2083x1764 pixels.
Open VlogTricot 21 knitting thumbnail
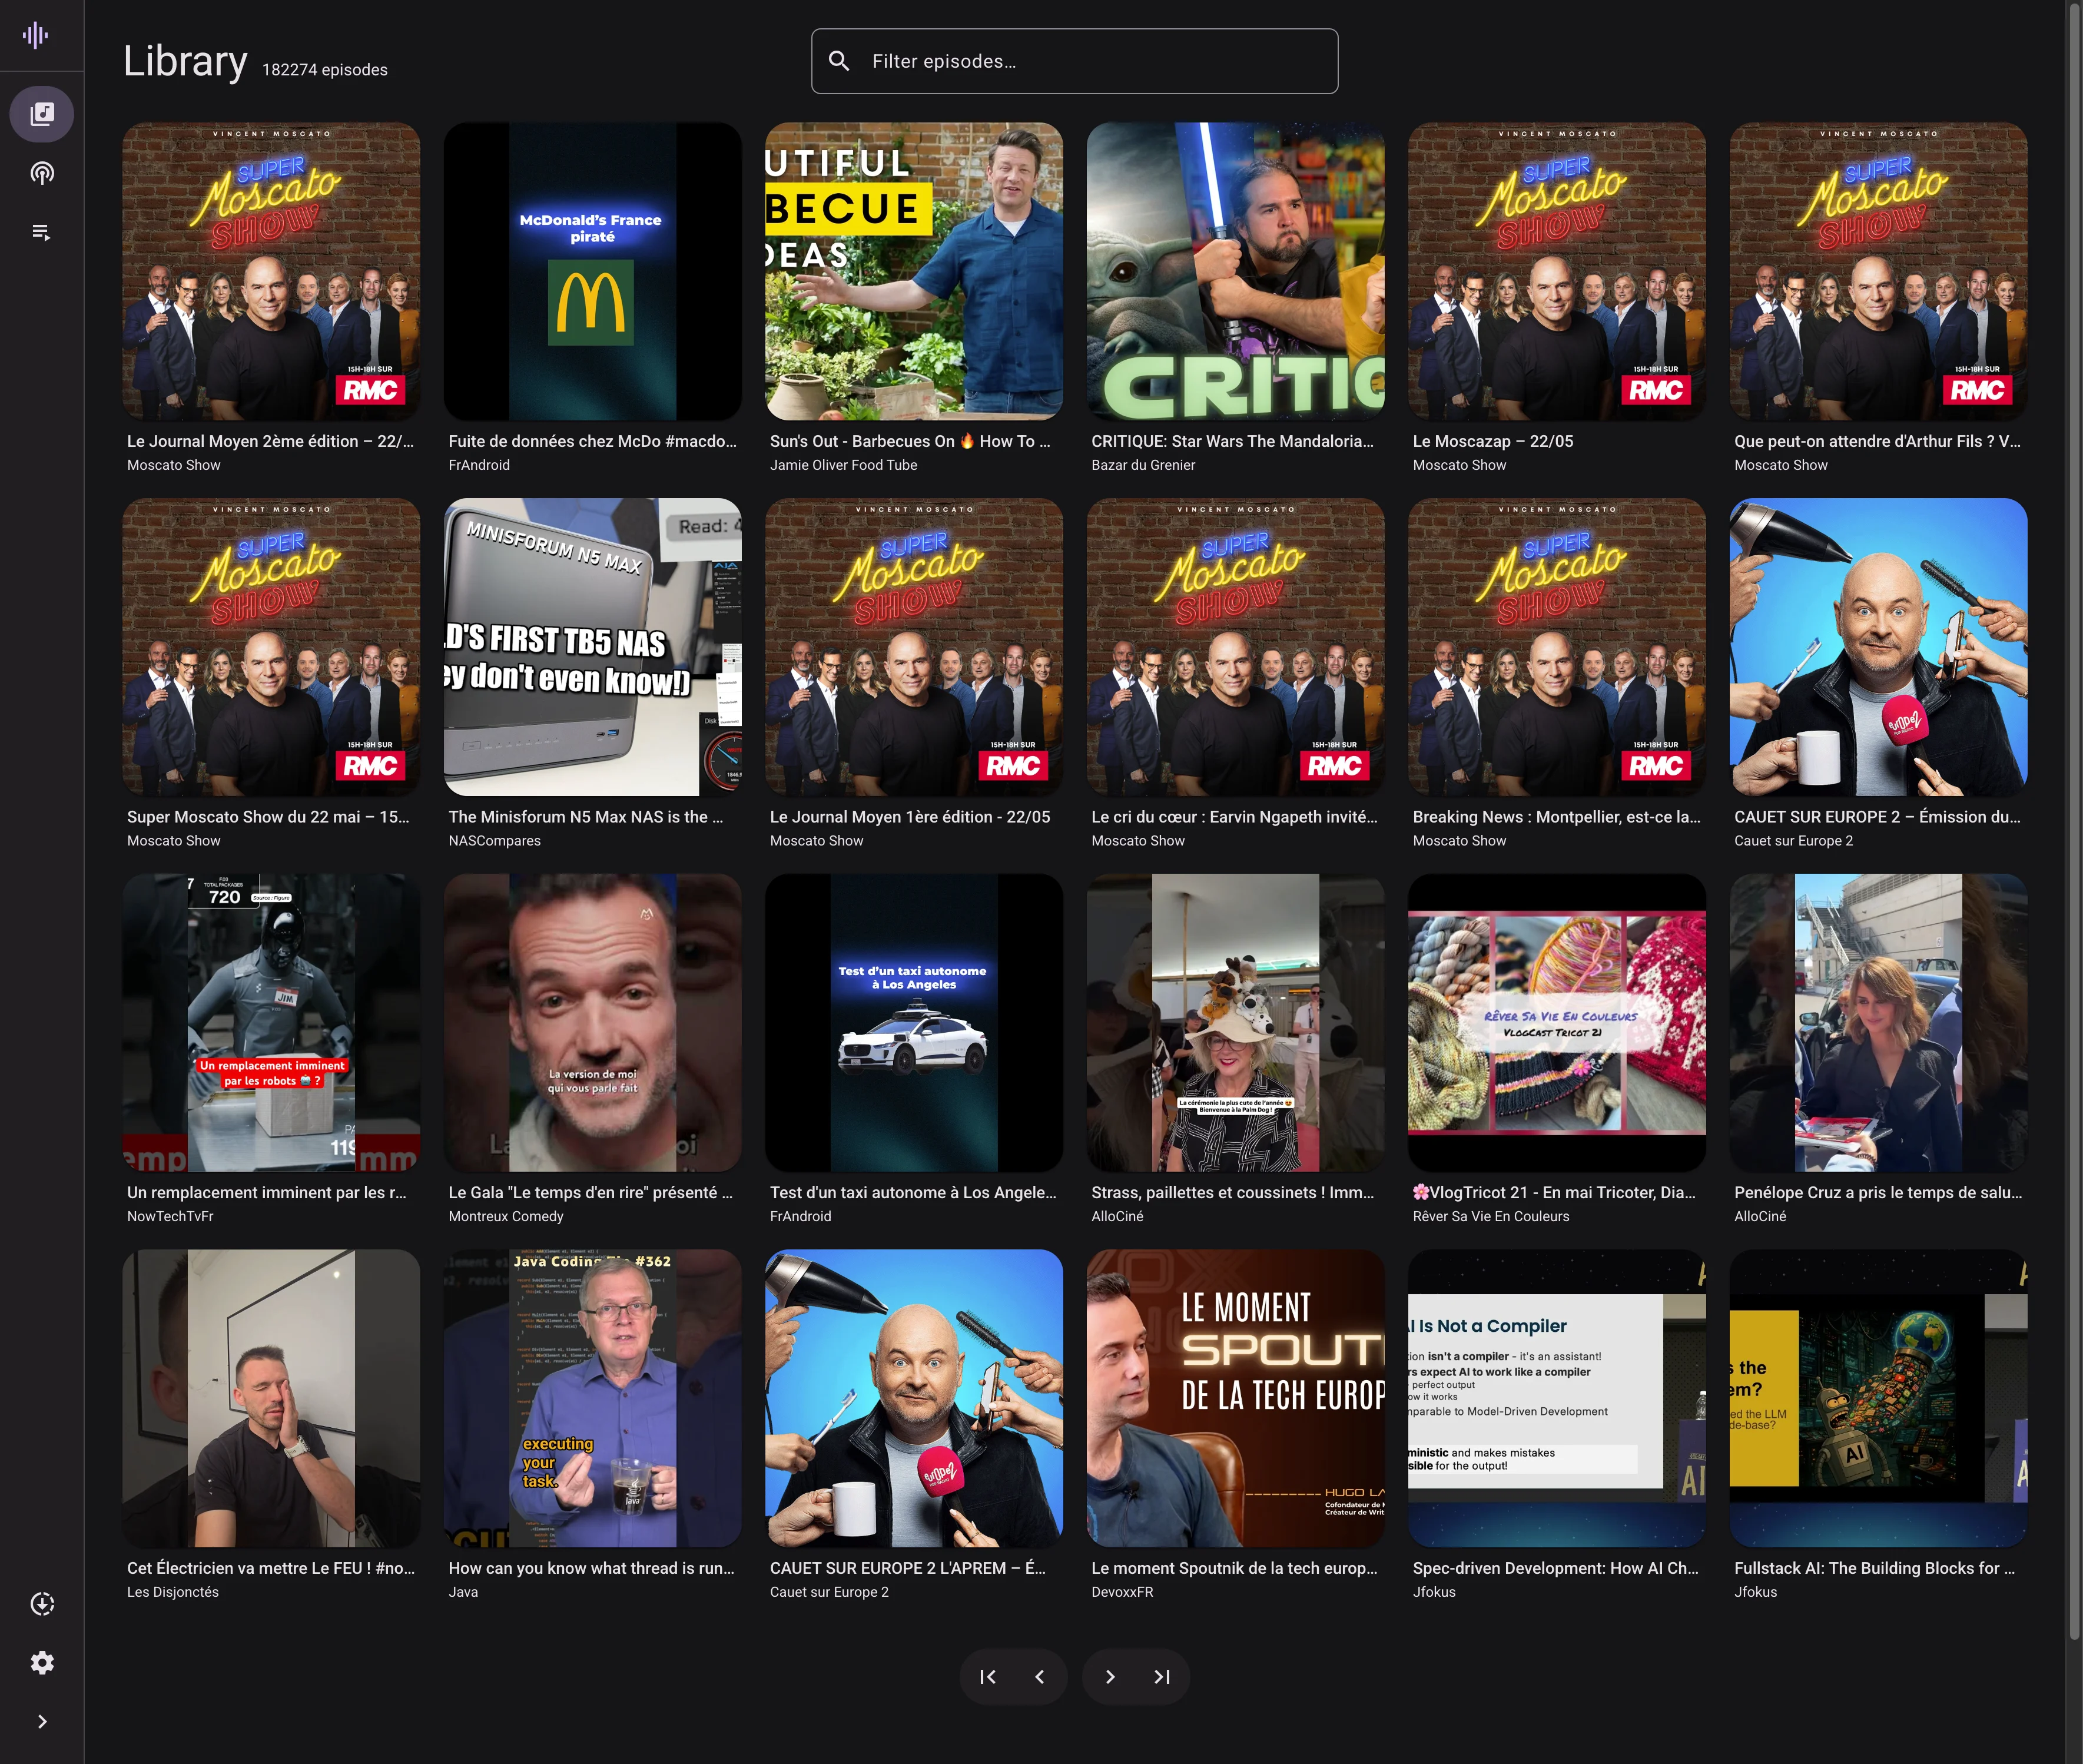1557,1023
